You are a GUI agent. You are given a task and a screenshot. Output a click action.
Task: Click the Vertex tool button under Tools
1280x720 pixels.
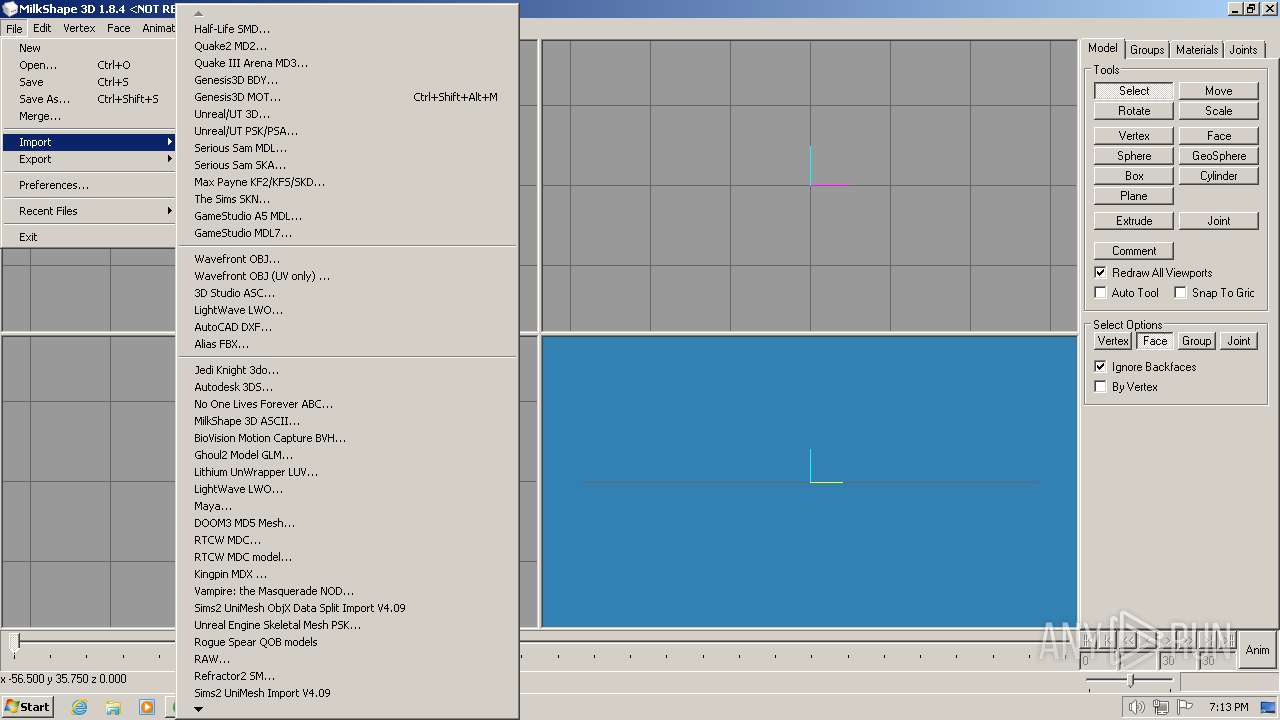click(1134, 136)
